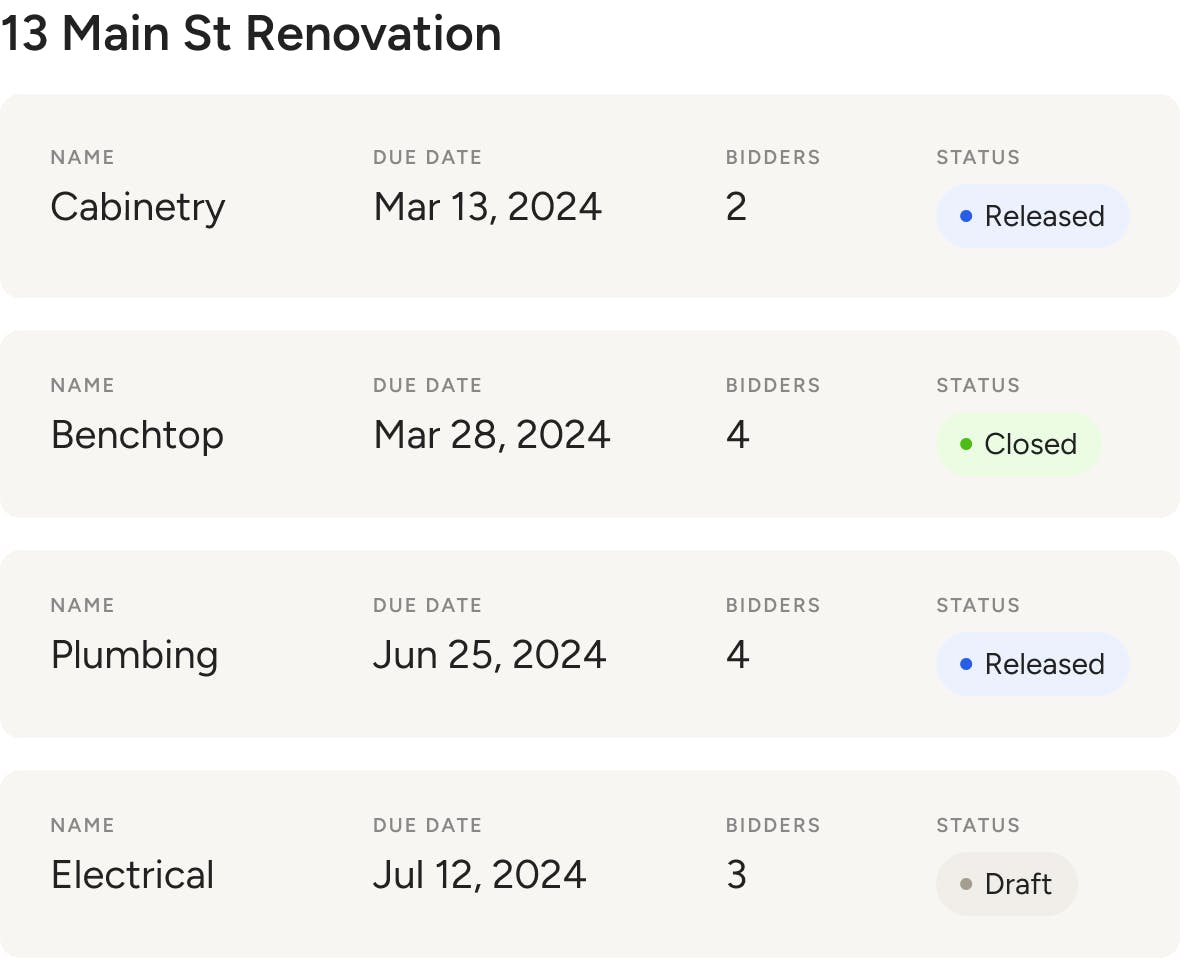Screen dimensions: 1180x960
Task: Open the Benchtop bid package
Action: click(137, 435)
